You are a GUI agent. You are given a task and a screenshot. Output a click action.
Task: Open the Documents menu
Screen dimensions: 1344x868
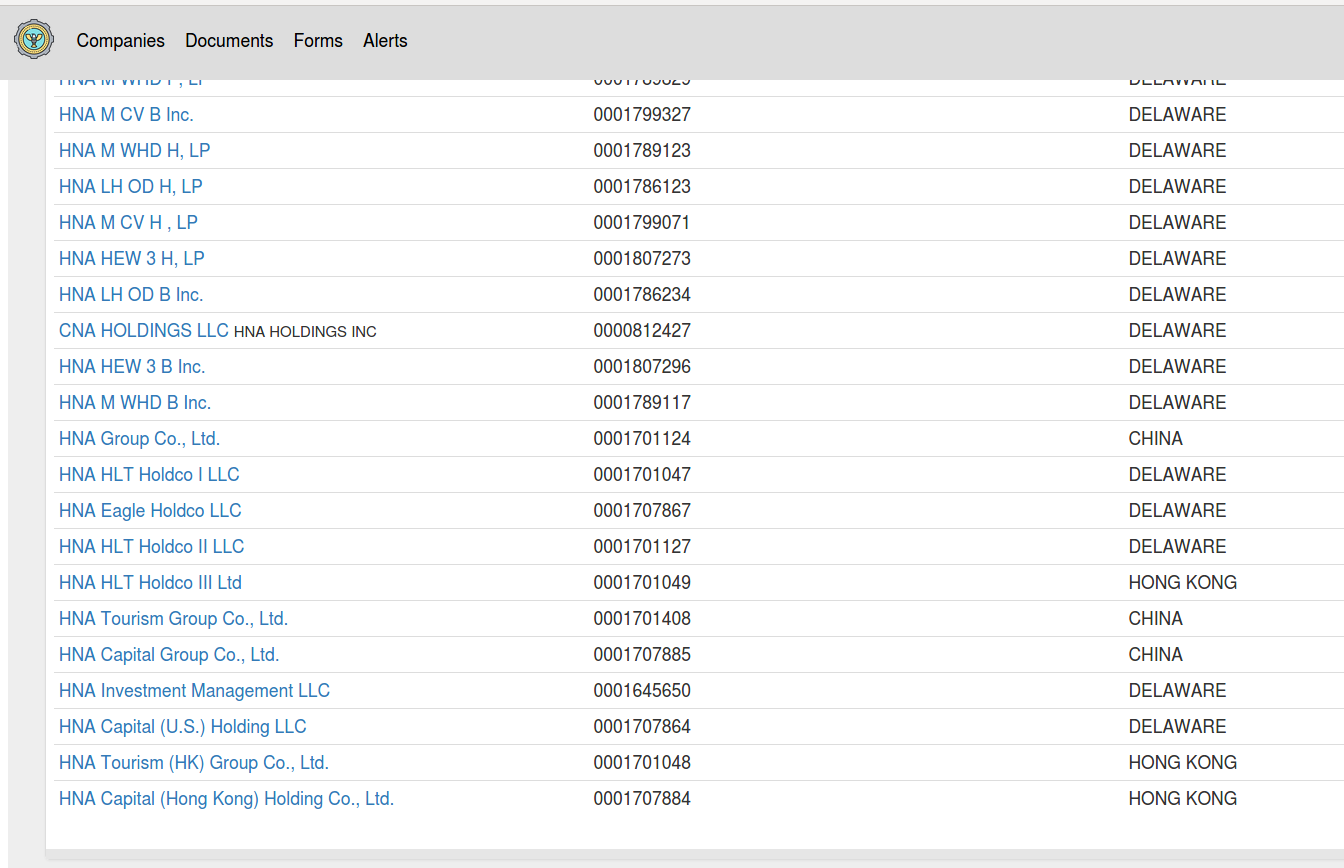coord(229,41)
